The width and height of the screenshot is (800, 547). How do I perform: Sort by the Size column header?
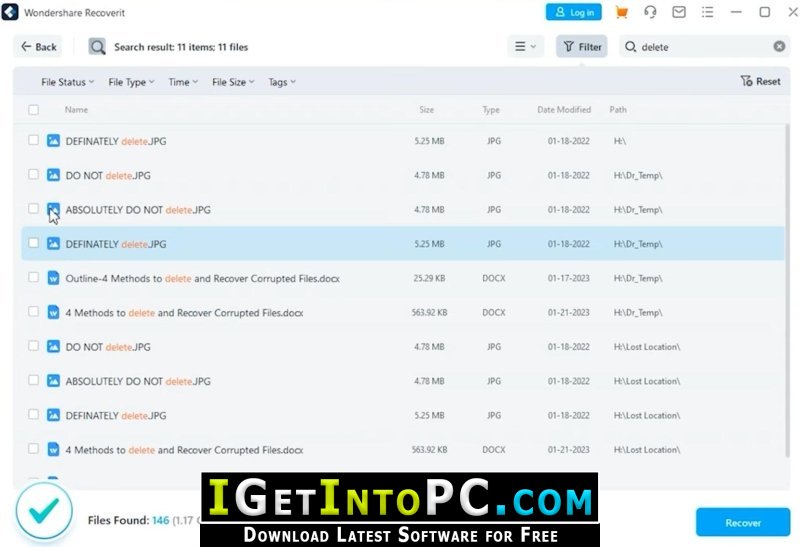(427, 110)
